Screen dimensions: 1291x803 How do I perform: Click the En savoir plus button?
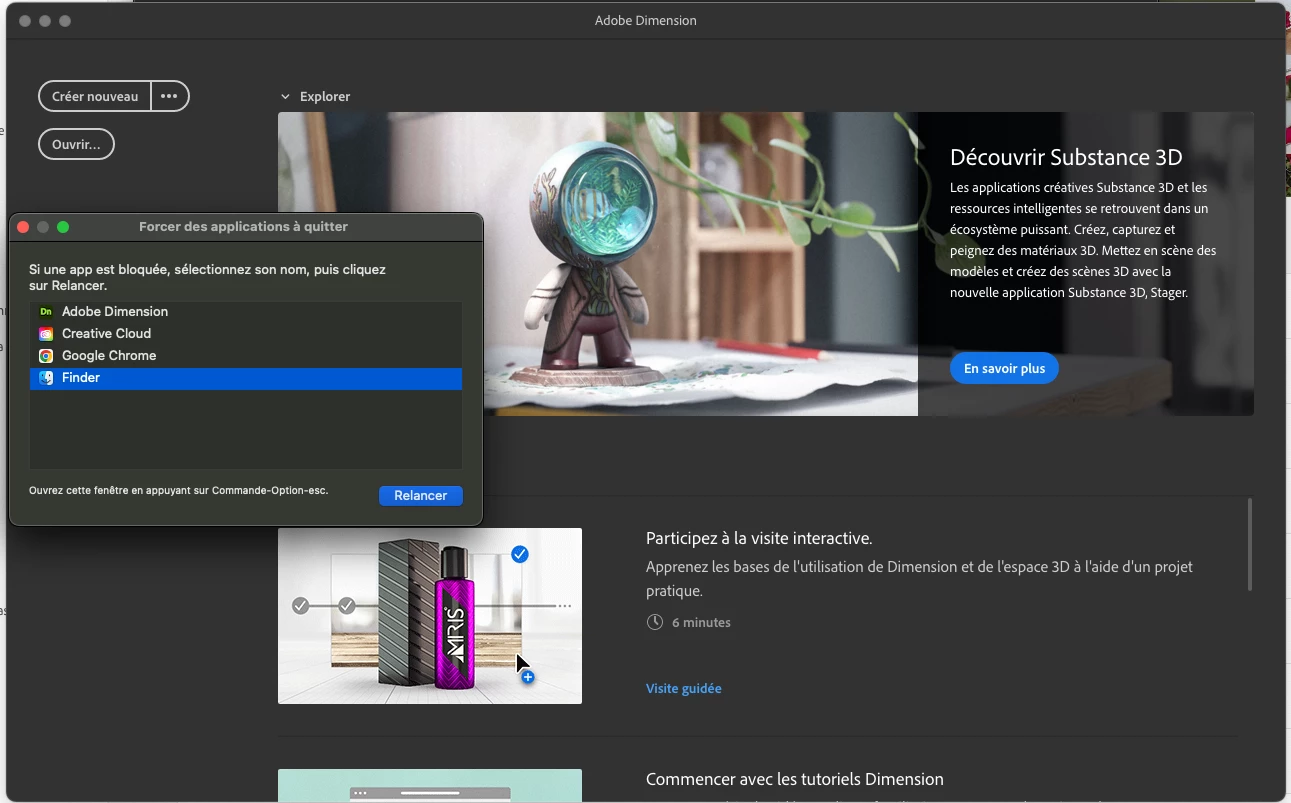[x=1004, y=368]
